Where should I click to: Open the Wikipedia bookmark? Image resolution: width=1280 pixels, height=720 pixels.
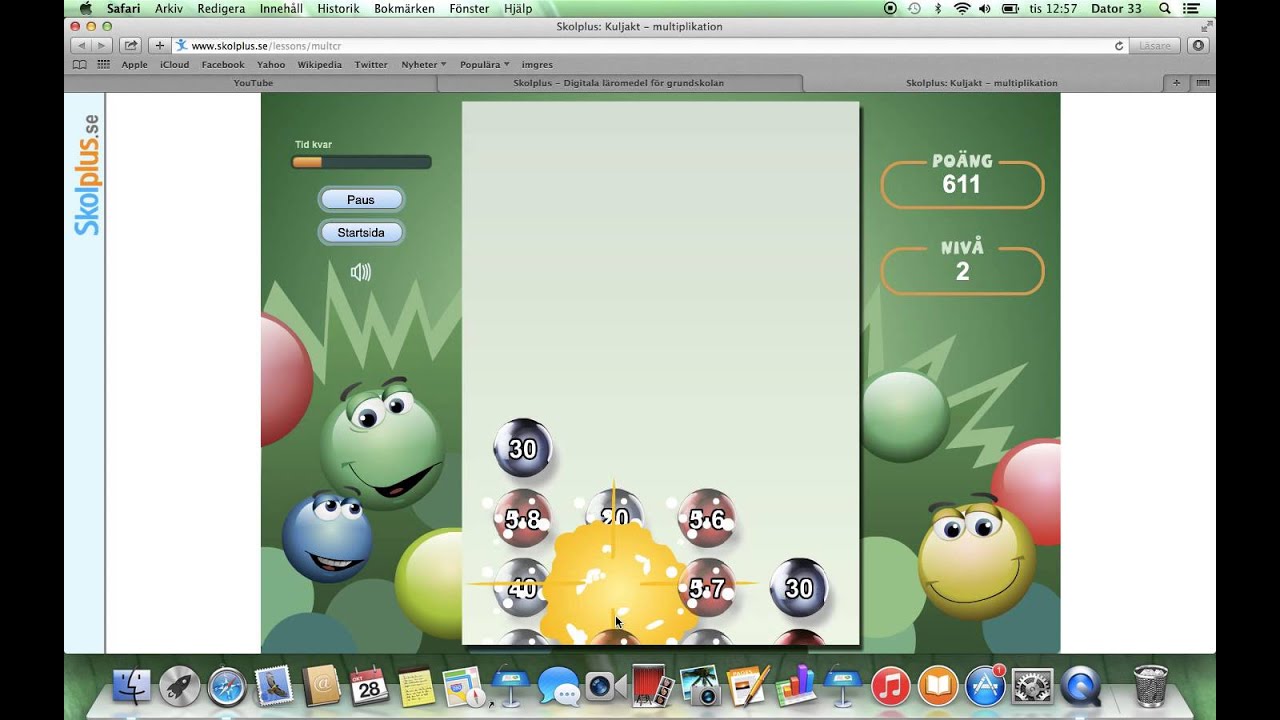tap(320, 64)
